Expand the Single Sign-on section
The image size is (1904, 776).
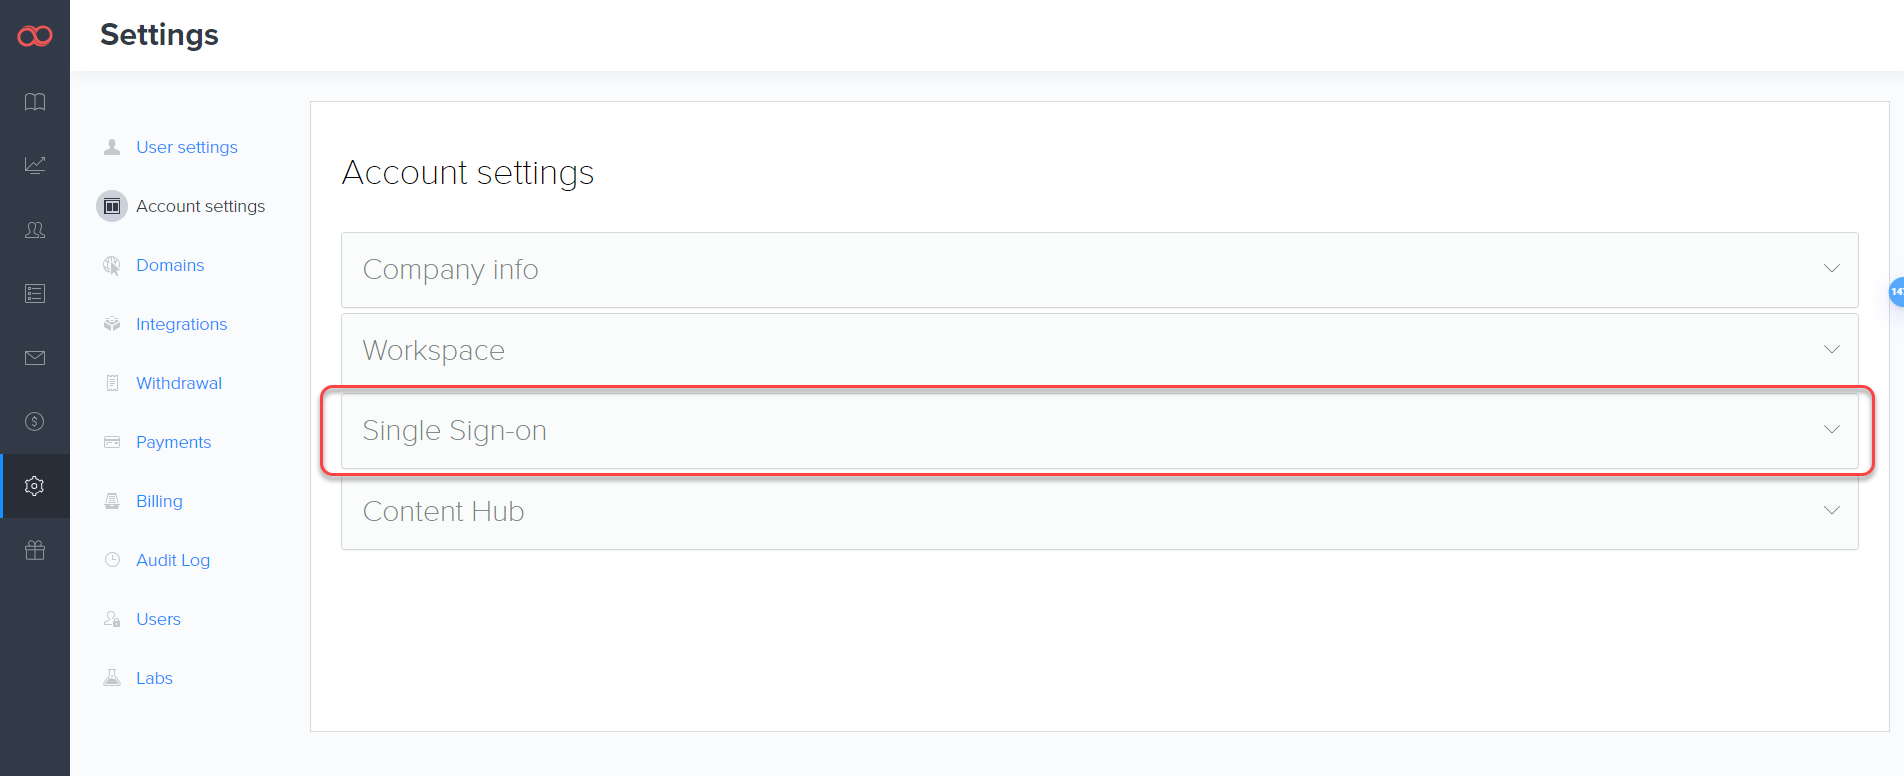point(1831,430)
